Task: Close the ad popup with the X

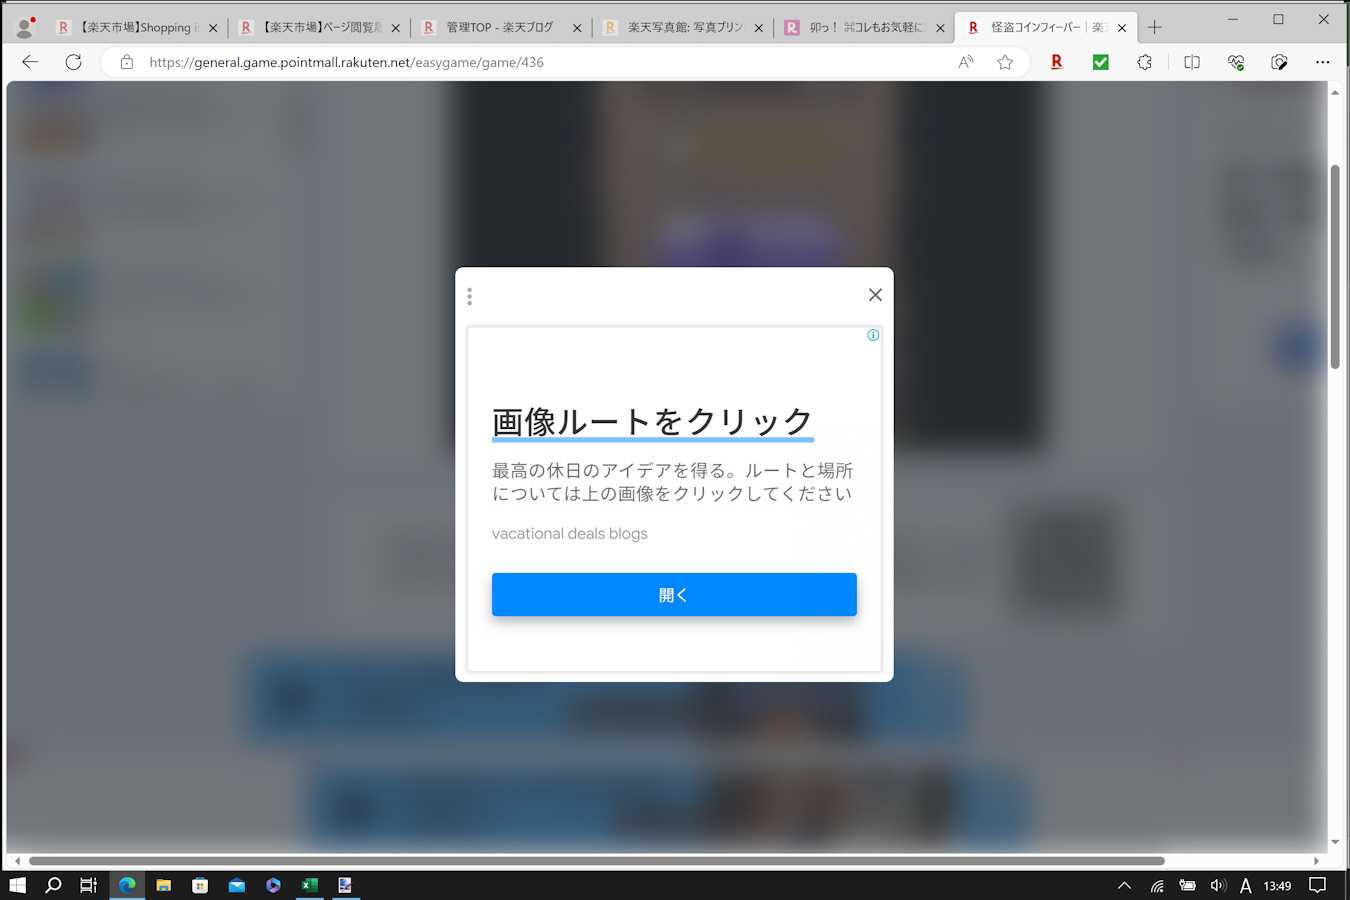Action: click(875, 295)
